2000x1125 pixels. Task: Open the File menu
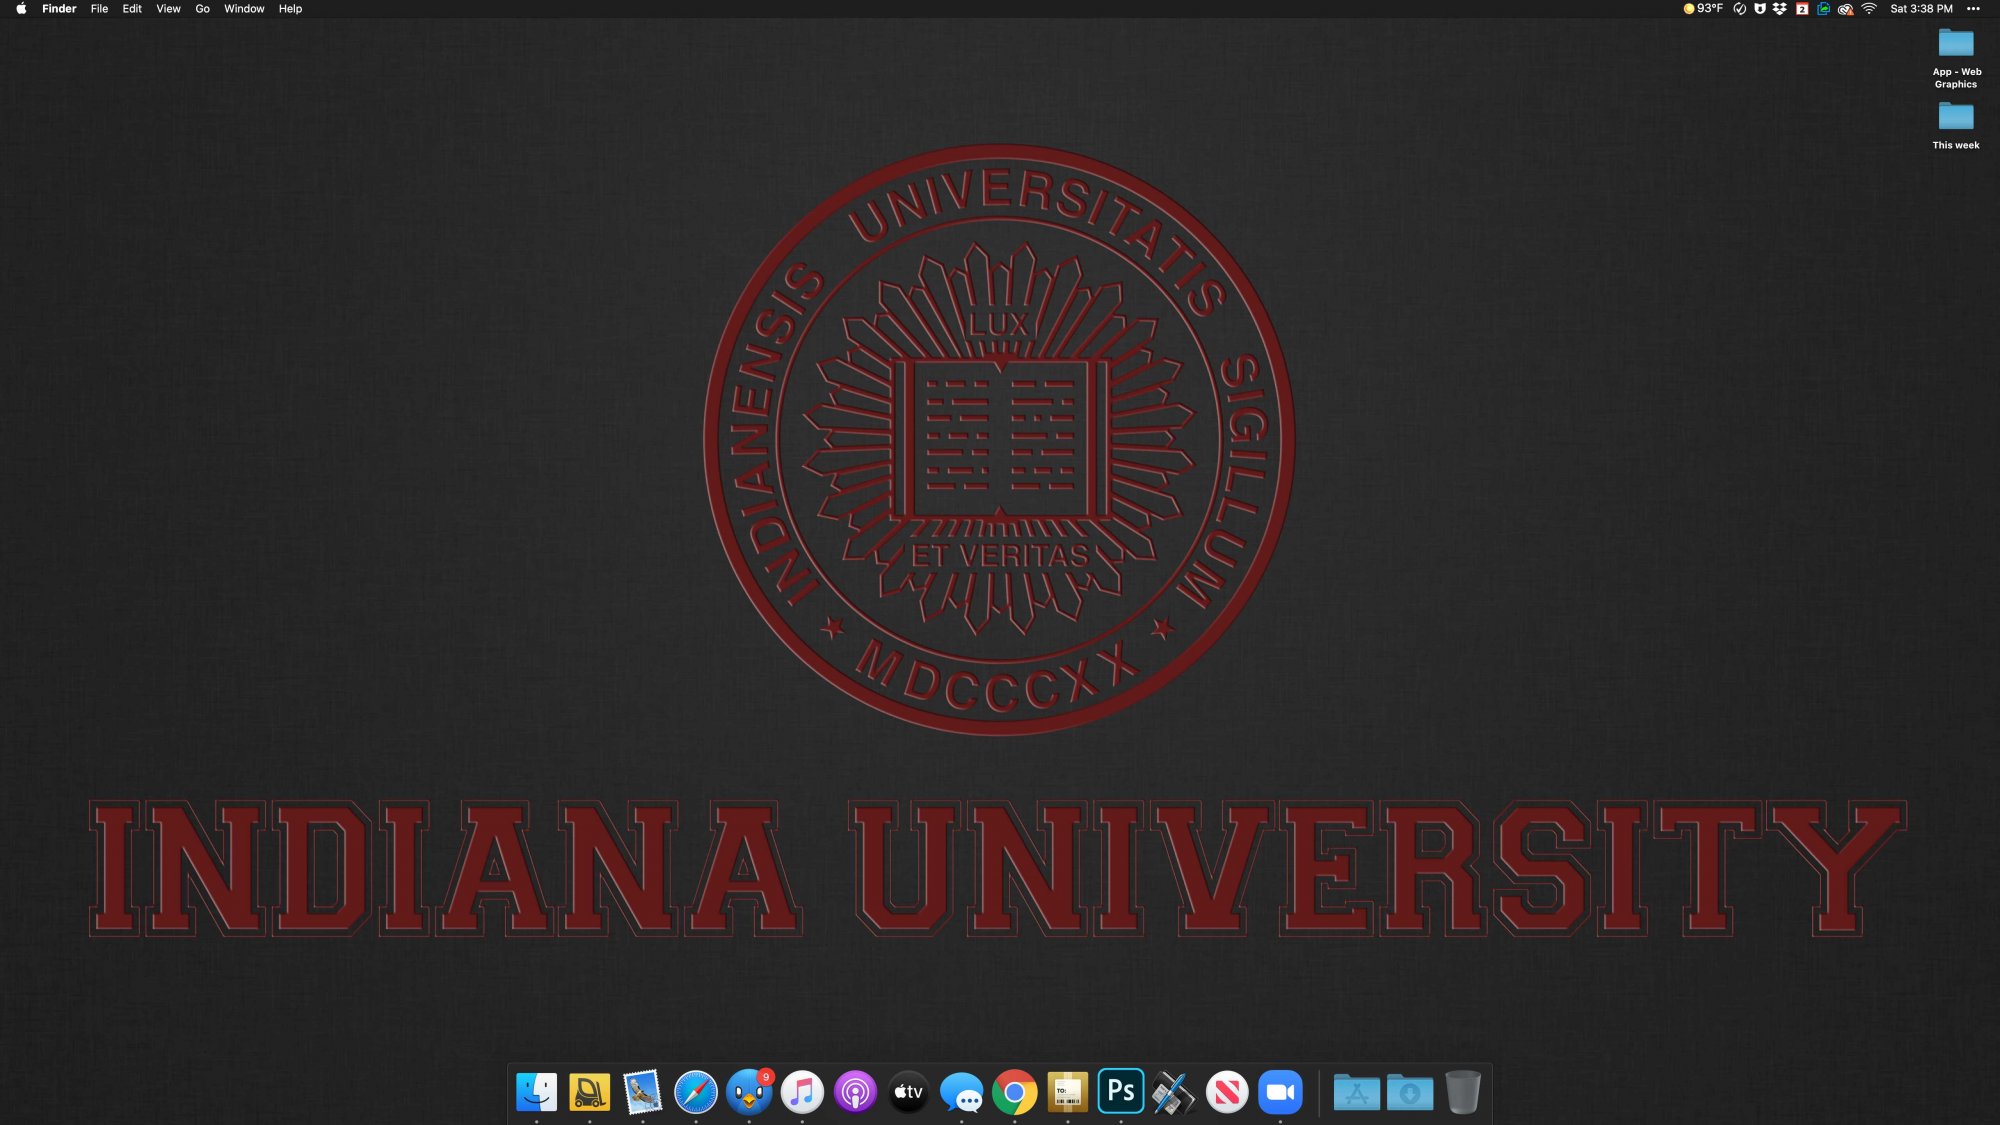coord(99,9)
